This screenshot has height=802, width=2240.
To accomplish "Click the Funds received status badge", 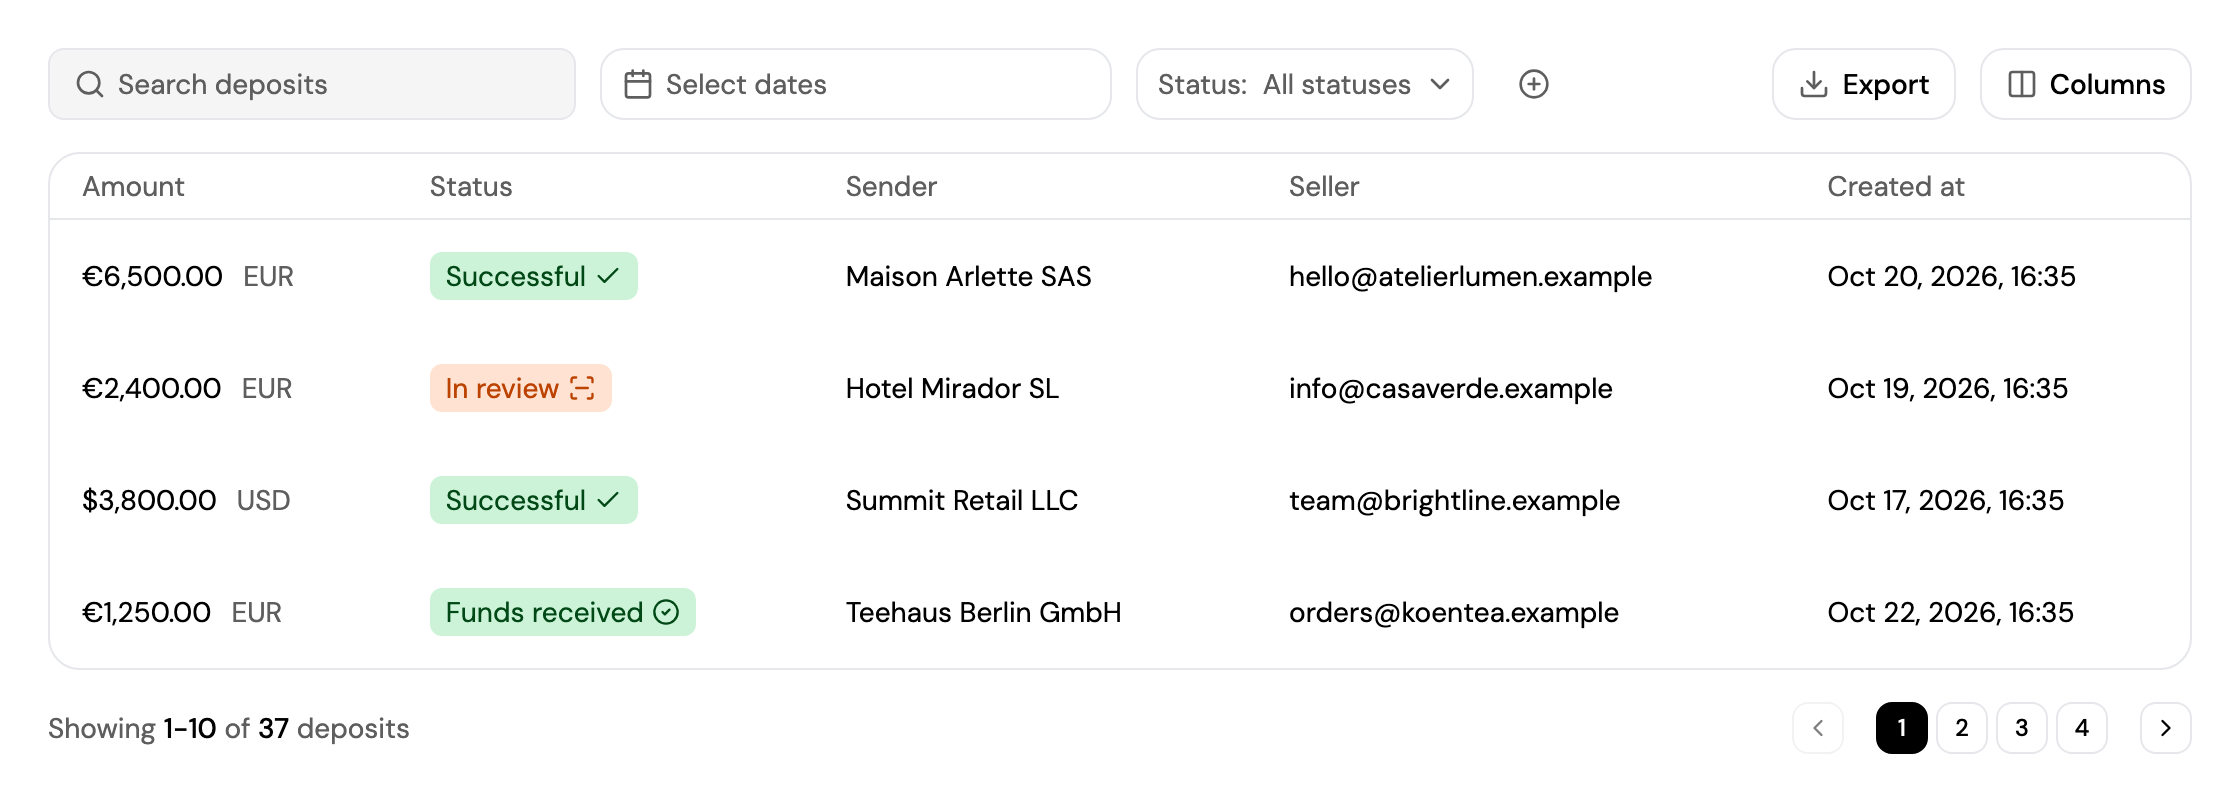I will pos(563,612).
